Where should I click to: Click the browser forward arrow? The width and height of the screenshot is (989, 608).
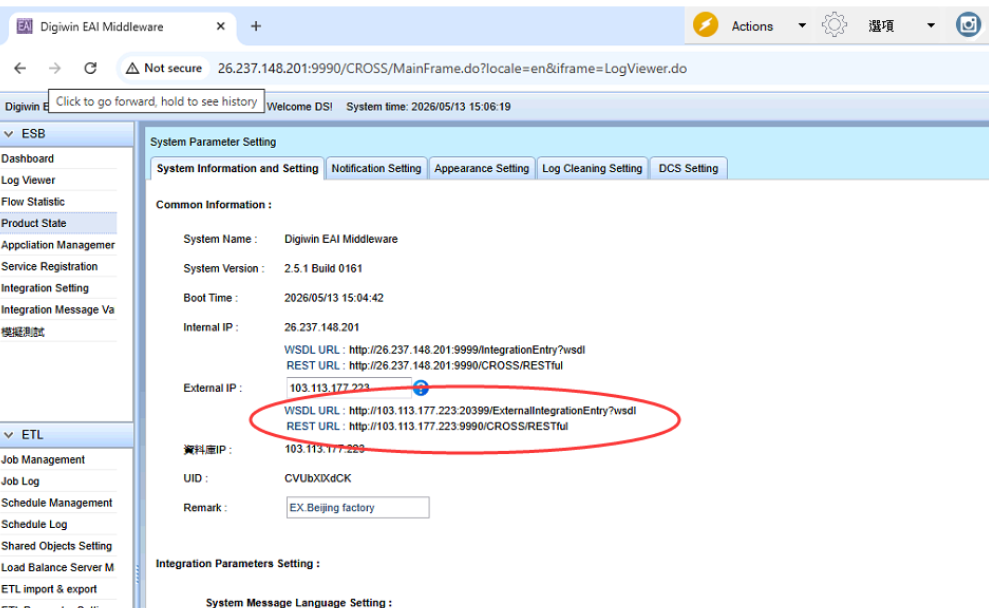pos(55,68)
